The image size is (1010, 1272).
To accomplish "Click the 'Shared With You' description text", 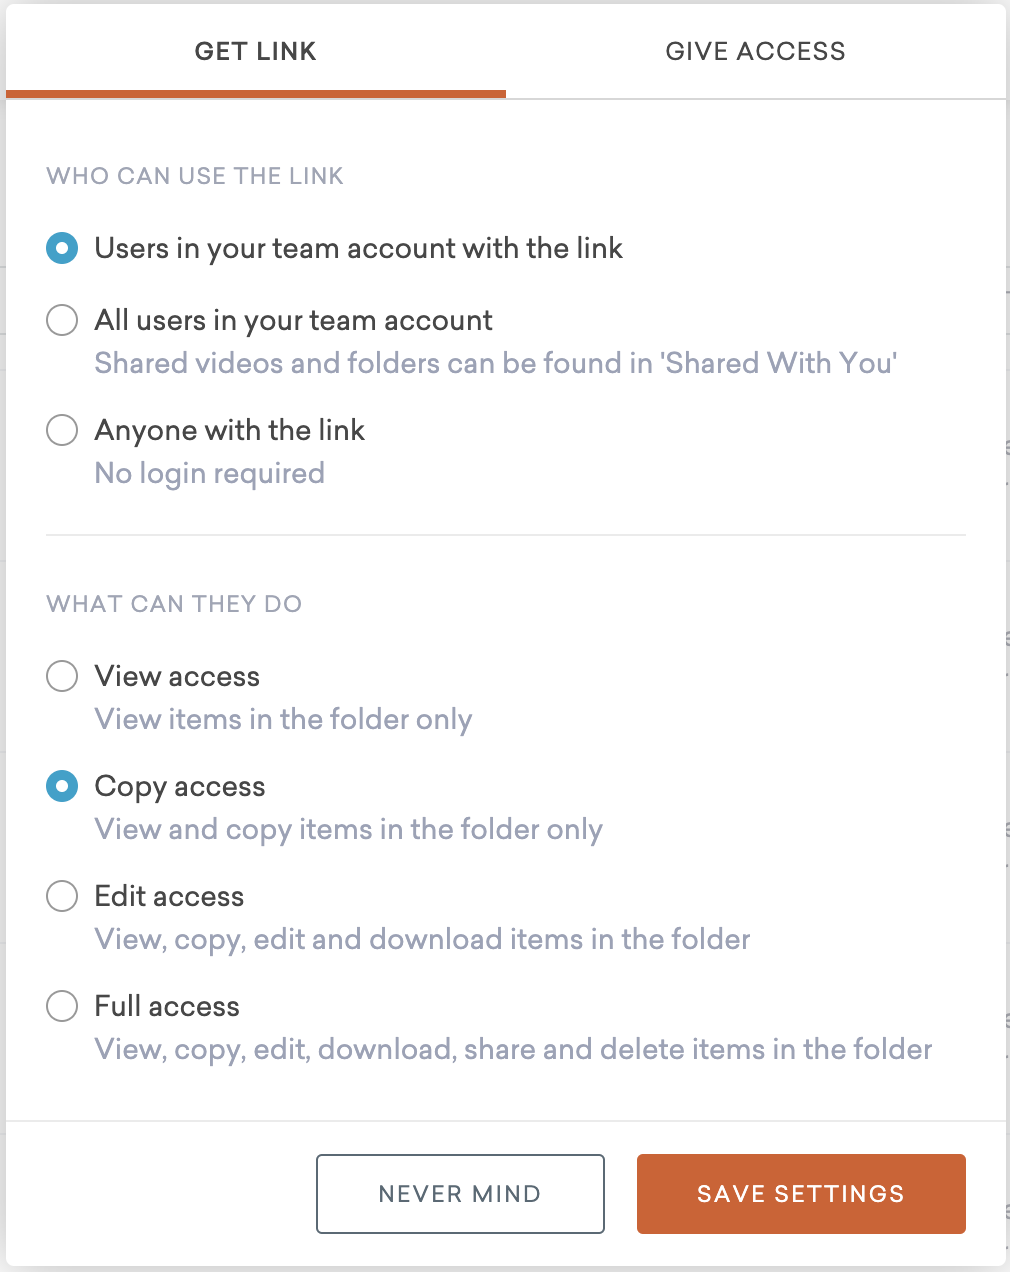I will [496, 363].
